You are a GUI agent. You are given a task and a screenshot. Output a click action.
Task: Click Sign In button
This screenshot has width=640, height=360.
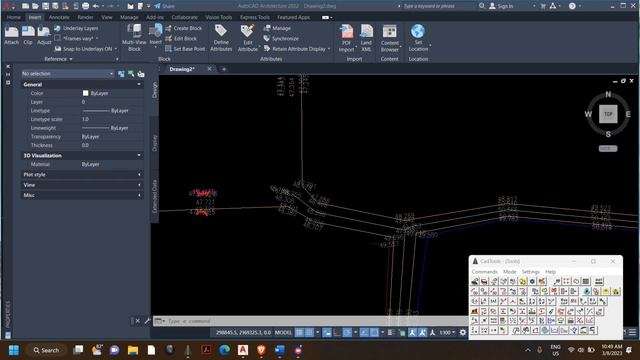pyautogui.click(x=501, y=6)
